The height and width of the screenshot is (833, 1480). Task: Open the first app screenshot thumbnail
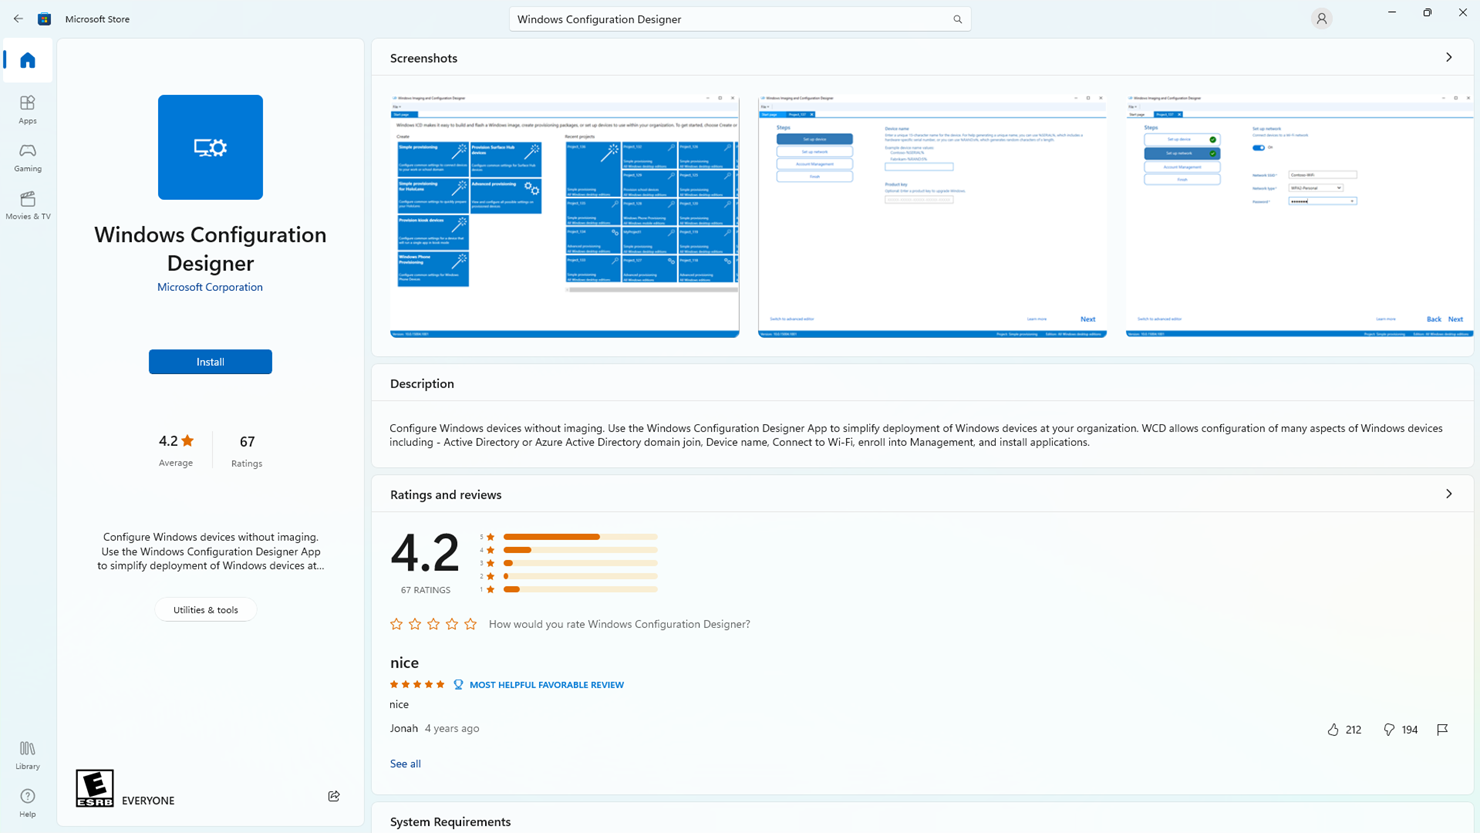click(x=564, y=216)
